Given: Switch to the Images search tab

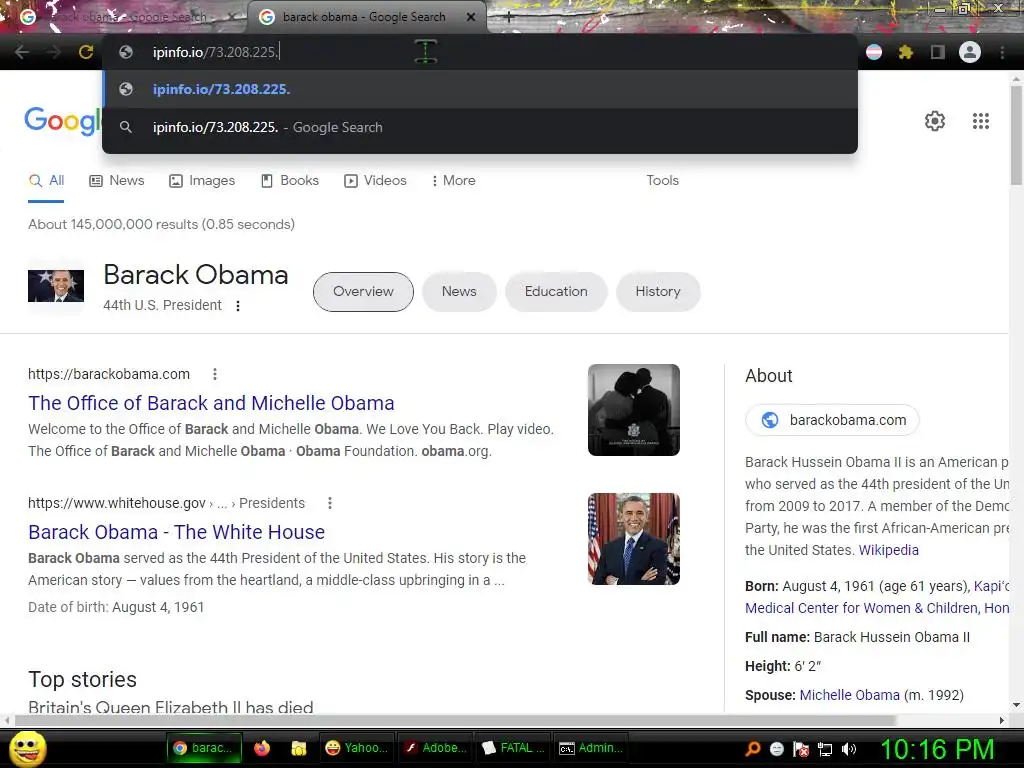Looking at the screenshot, I should coord(202,181).
